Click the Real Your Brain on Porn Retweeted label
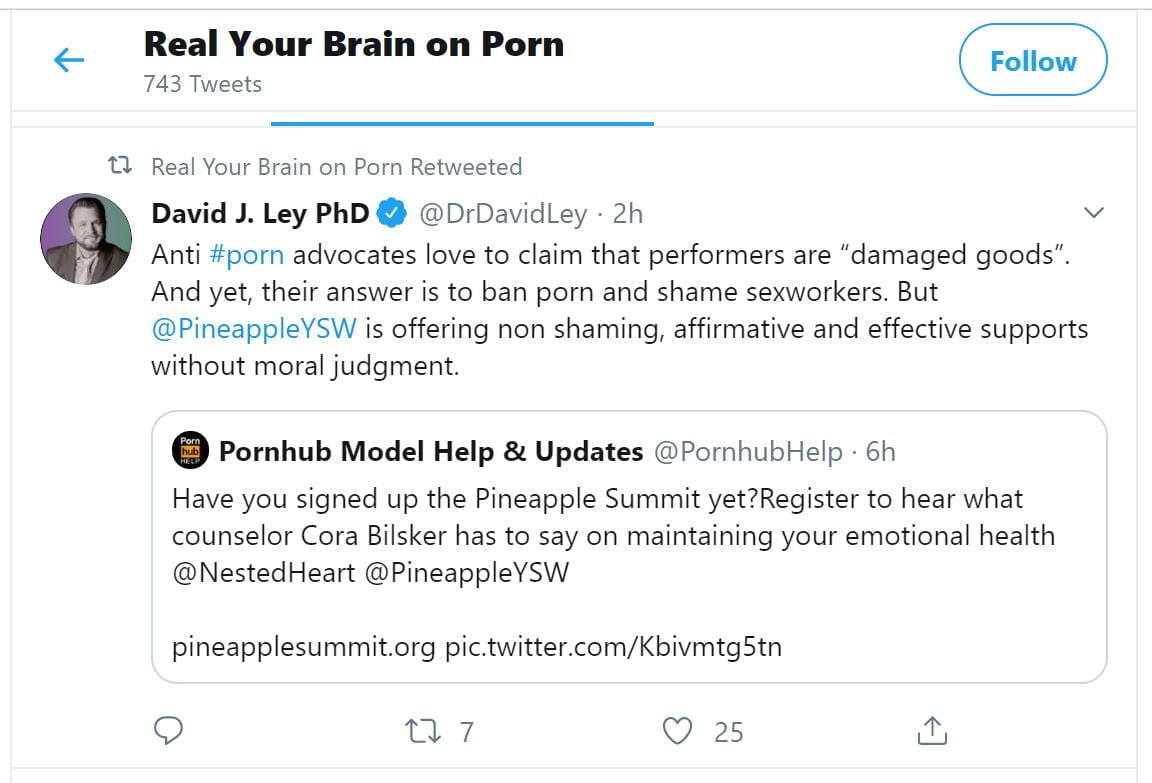 (336, 166)
